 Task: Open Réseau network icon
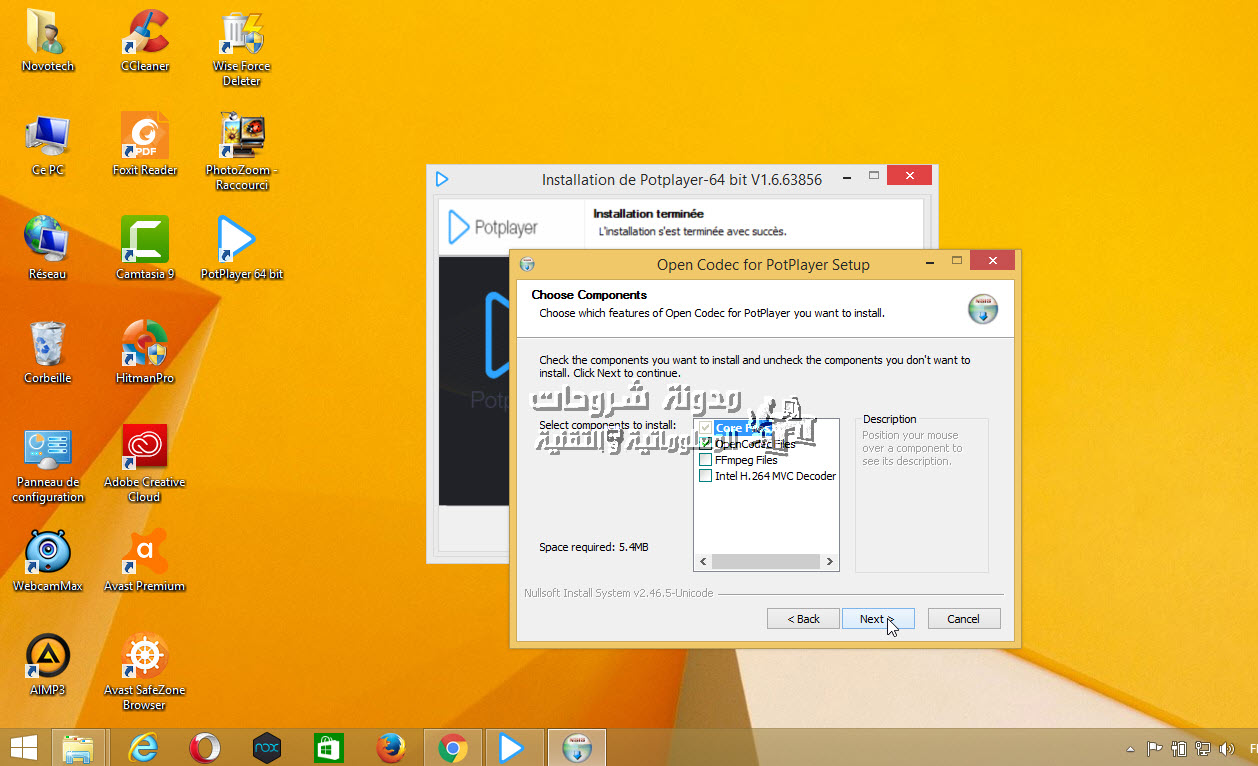tap(47, 248)
